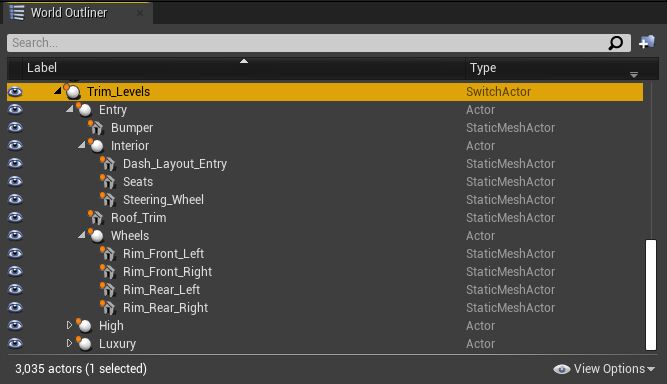The image size is (667, 384).
Task: Toggle visibility of Rim_Rear_Right
Action: point(15,307)
